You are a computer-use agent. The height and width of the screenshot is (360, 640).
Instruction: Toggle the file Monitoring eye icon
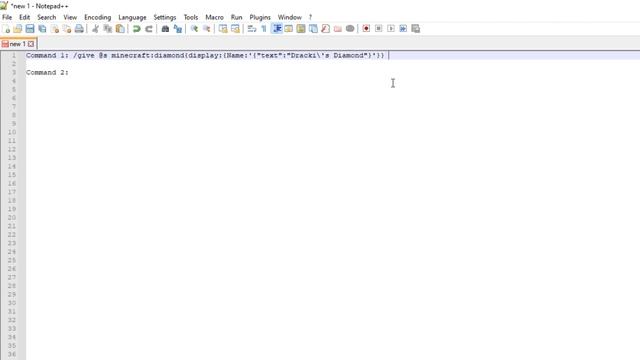[350, 29]
